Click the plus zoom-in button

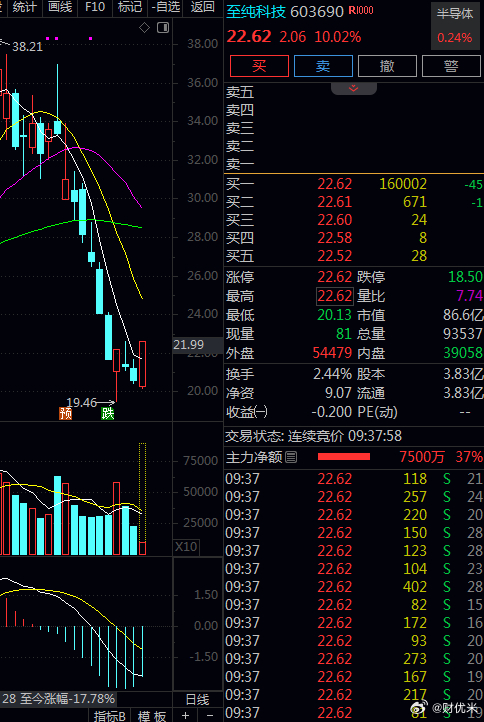coord(185,716)
